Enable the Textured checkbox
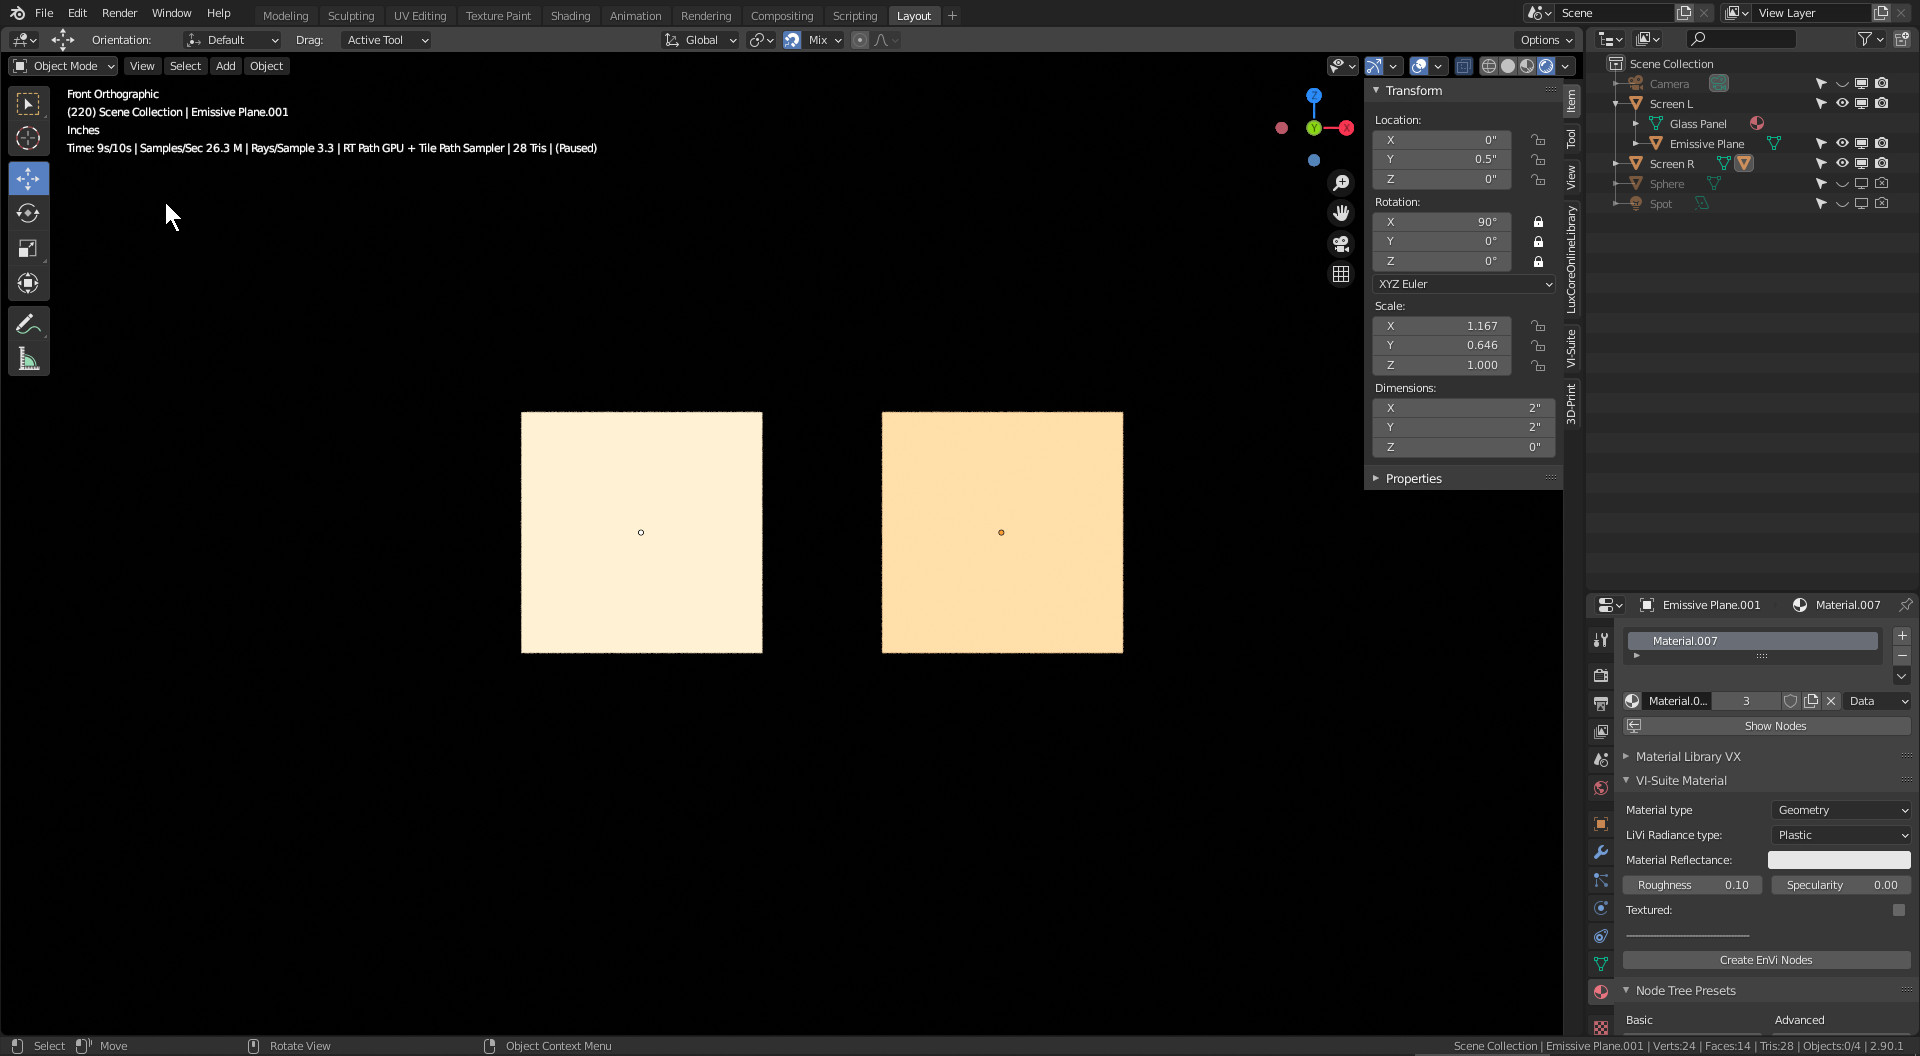The image size is (1920, 1056). 1898,910
